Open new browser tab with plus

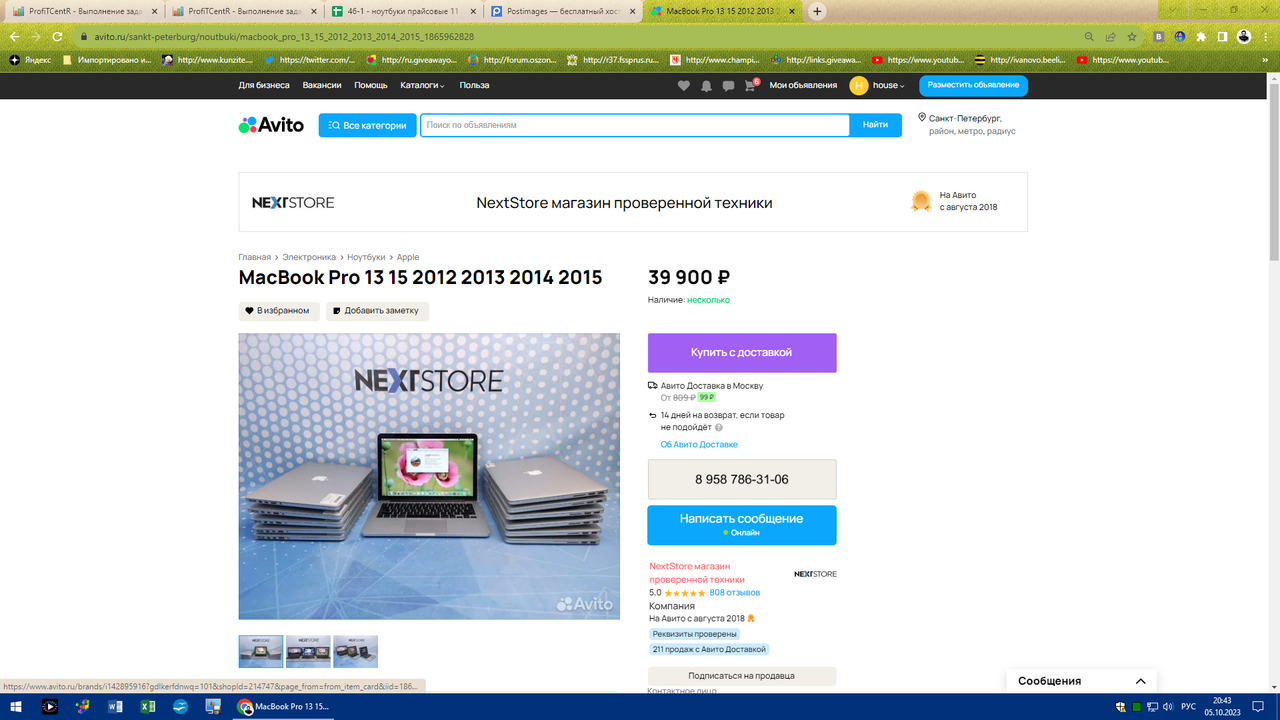[x=817, y=11]
